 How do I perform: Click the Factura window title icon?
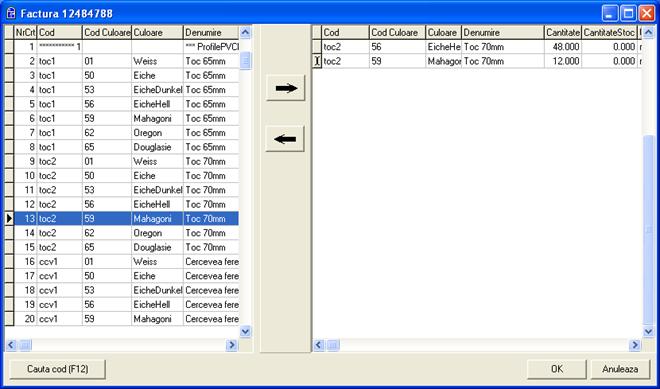click(11, 13)
